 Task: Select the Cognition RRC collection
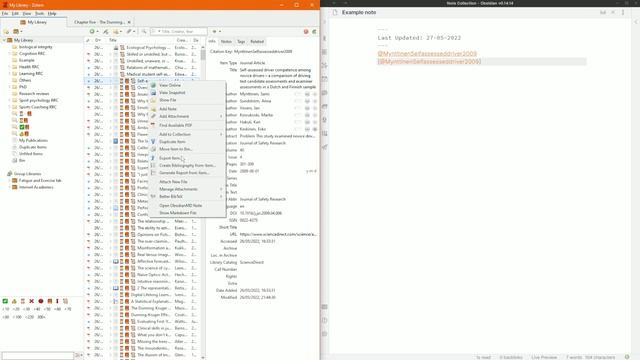coord(32,53)
